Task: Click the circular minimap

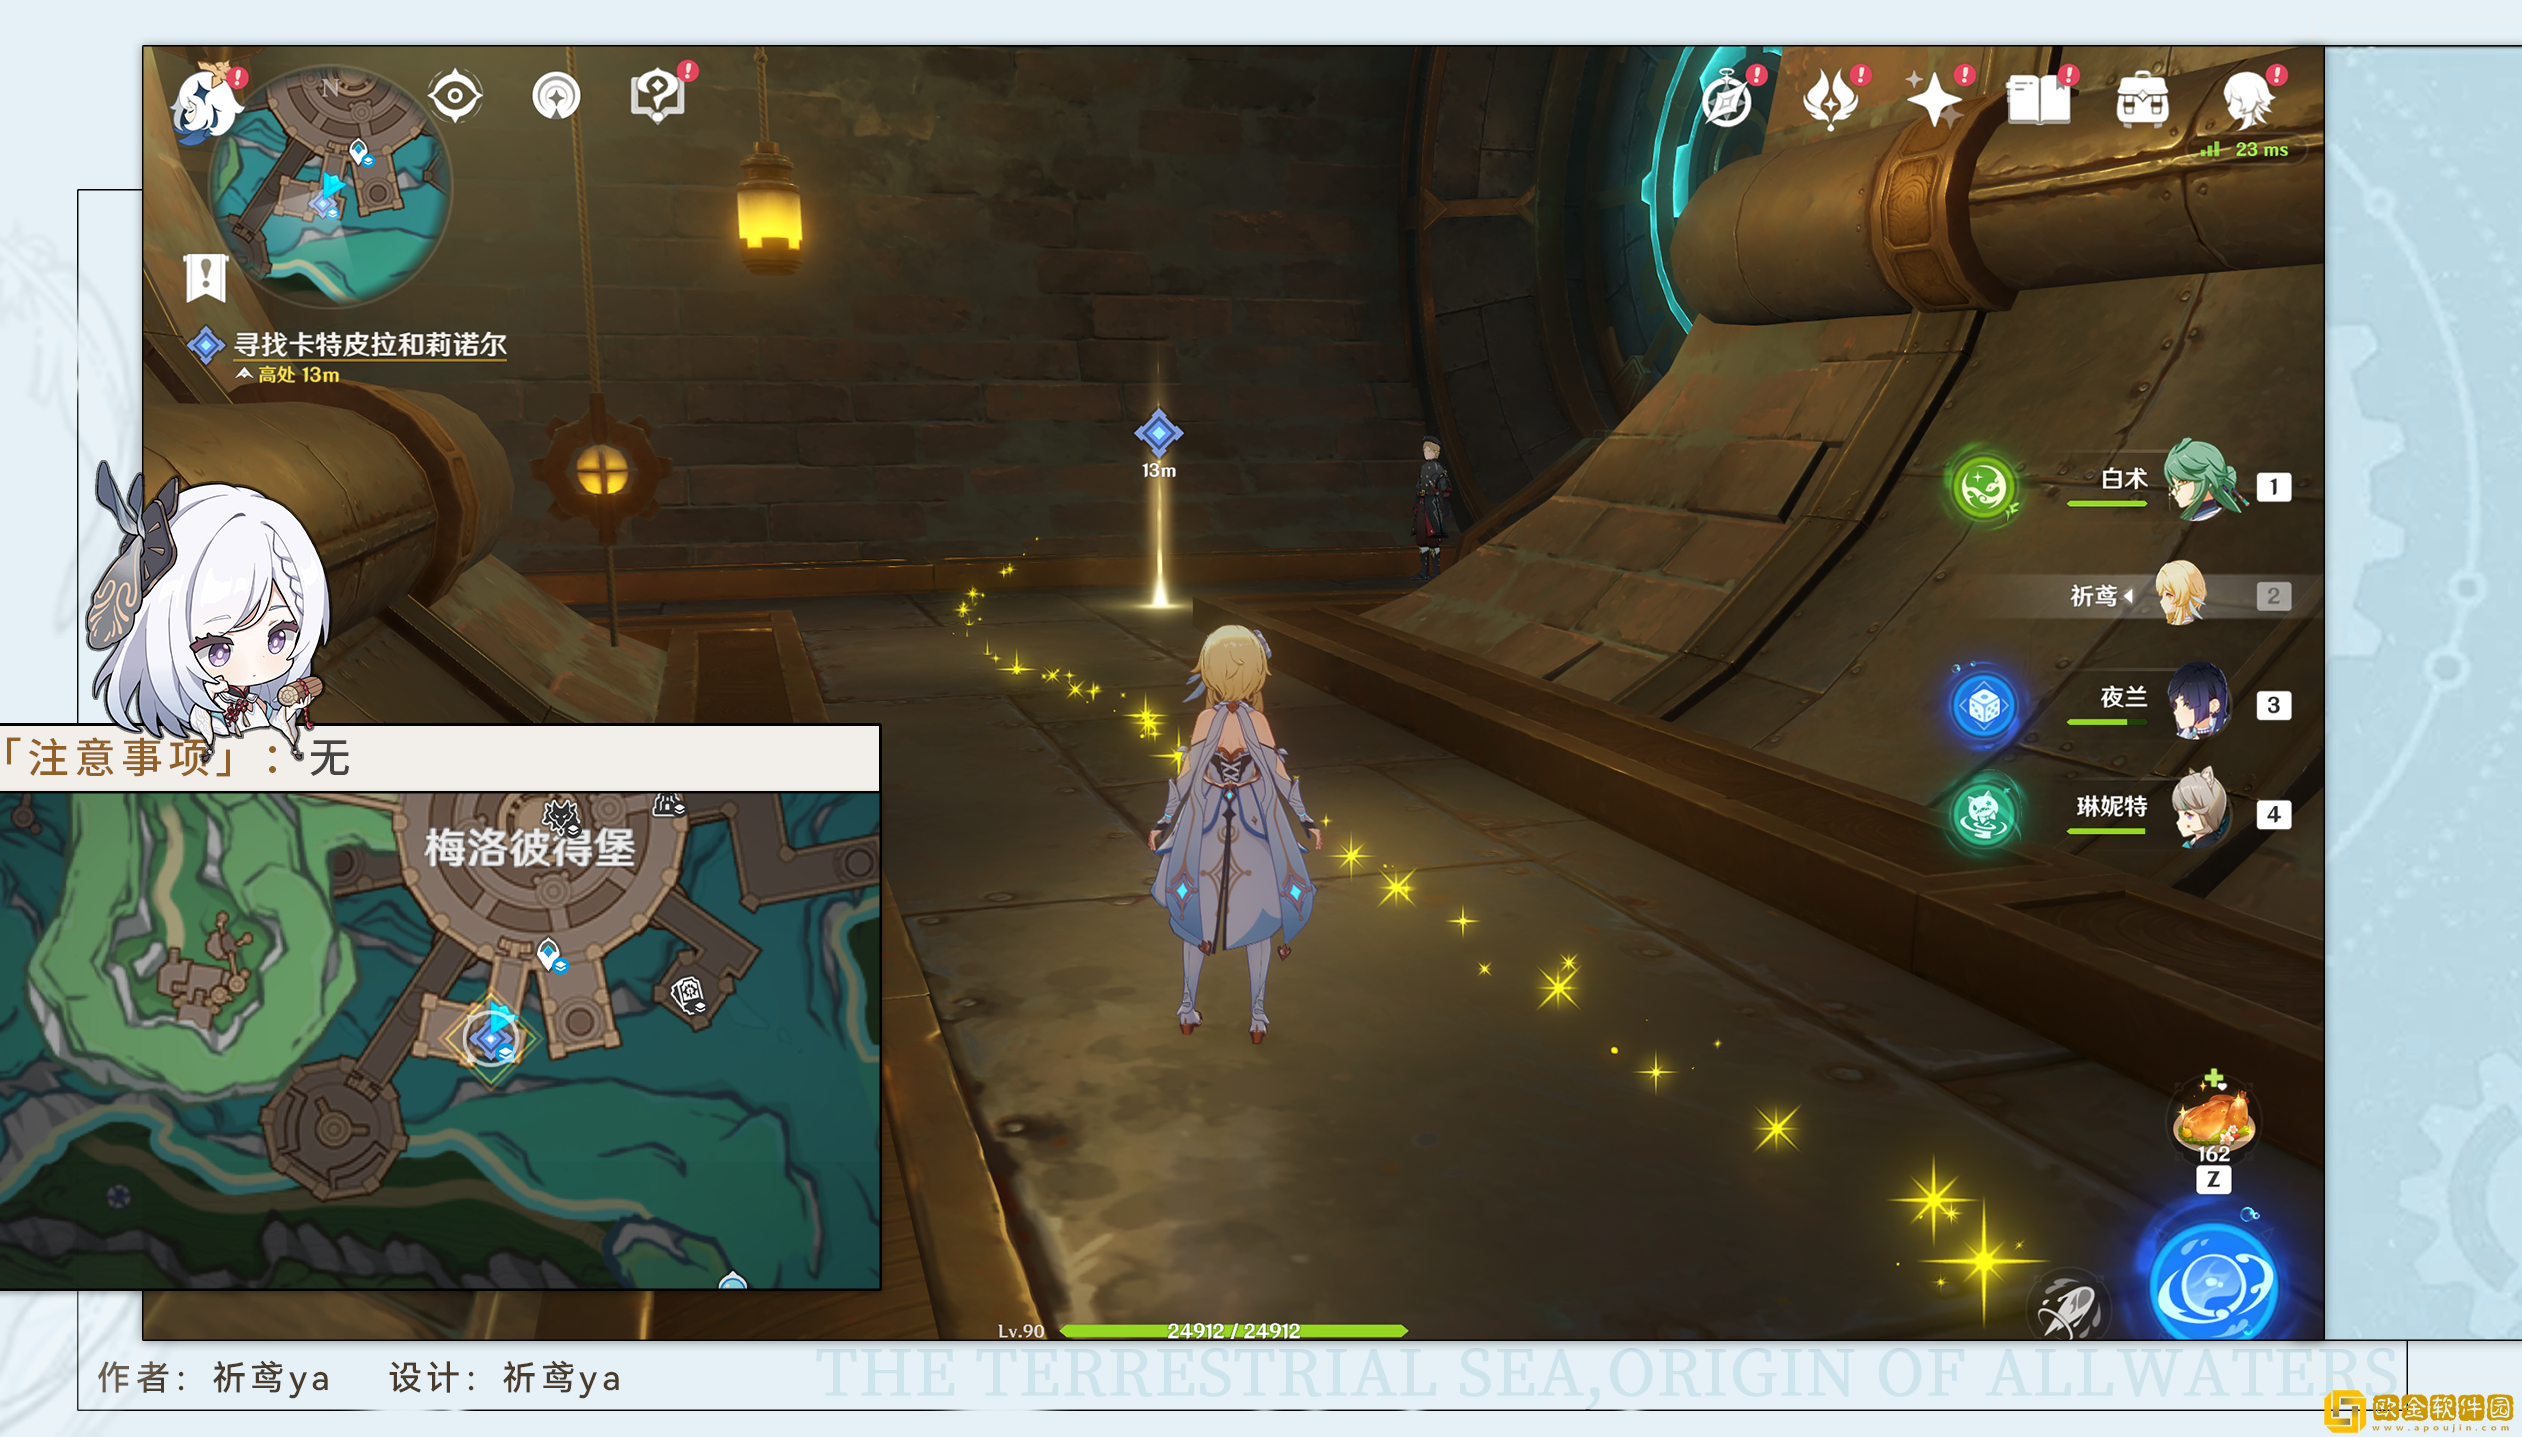Action: click(330, 187)
